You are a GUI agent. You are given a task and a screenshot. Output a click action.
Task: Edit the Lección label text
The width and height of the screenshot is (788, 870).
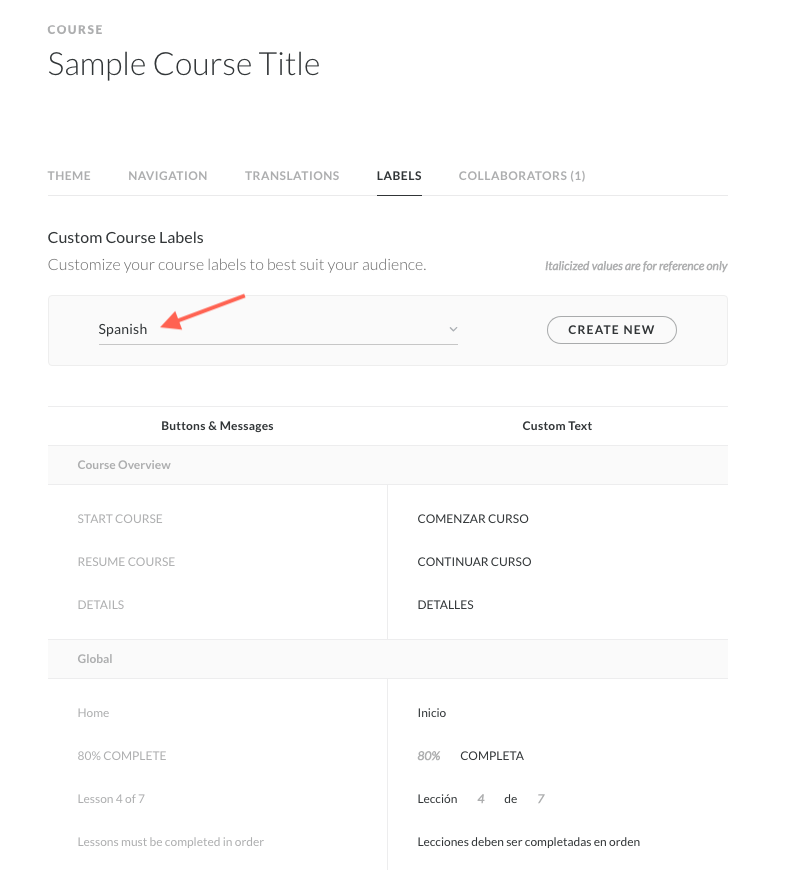click(437, 799)
